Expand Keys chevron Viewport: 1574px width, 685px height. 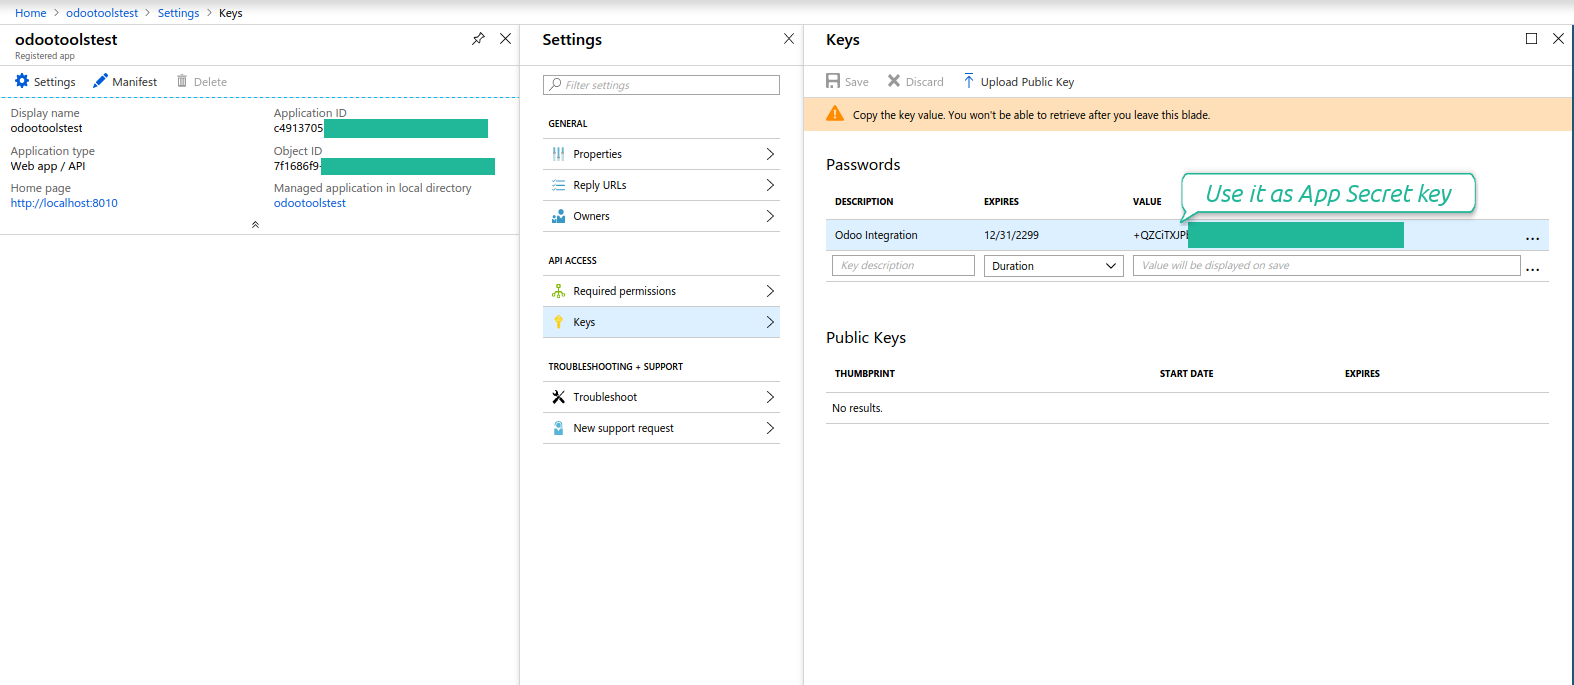pyautogui.click(x=770, y=322)
